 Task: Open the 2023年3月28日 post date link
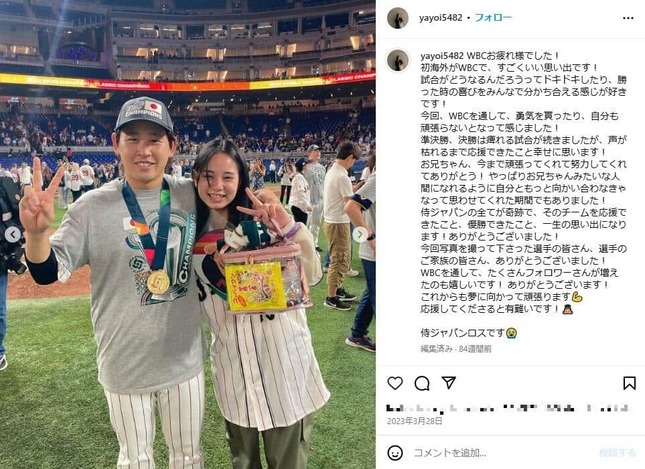[x=415, y=421]
